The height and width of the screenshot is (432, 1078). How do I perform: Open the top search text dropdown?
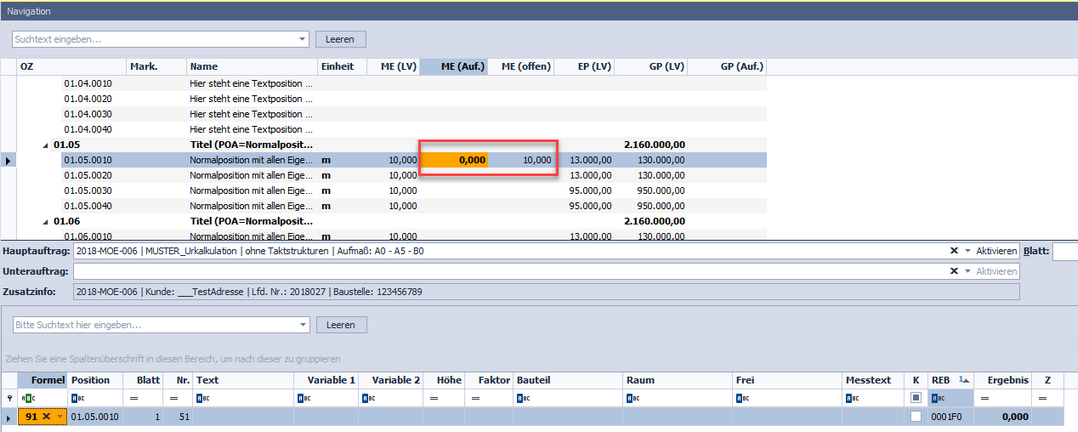pyautogui.click(x=302, y=39)
